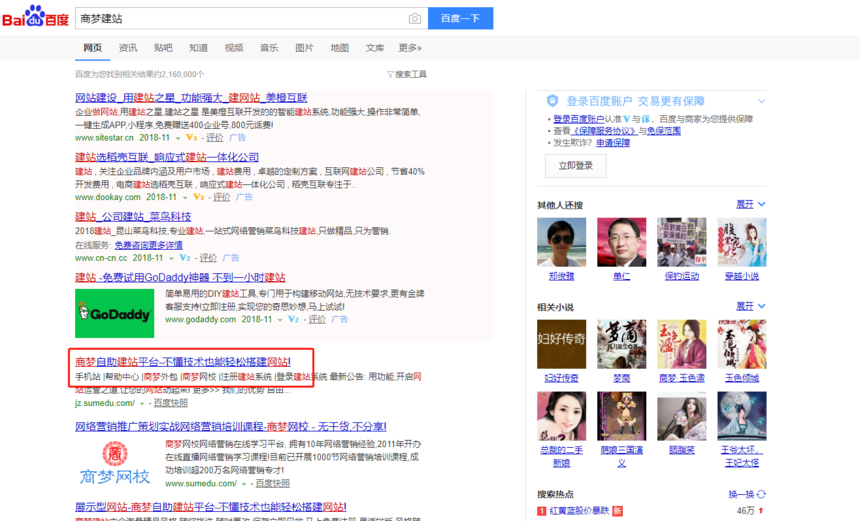Open 网络营销推广策划 商梦网校 result

[x=231, y=427]
